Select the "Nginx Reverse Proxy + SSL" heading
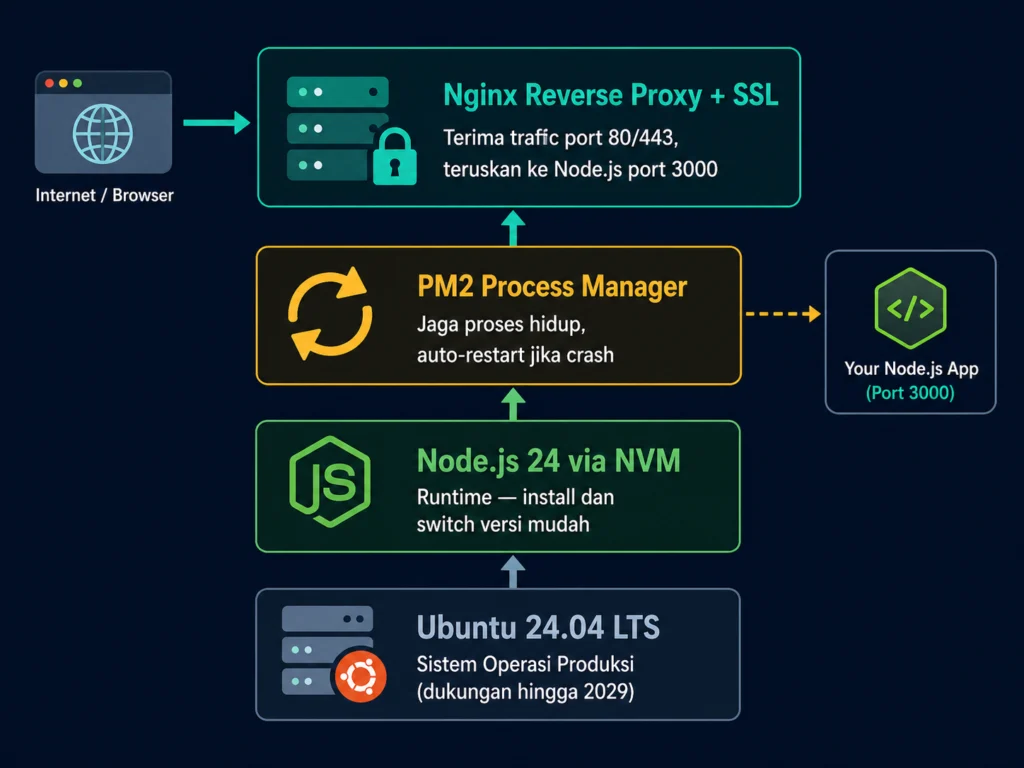This screenshot has width=1024, height=768. coord(611,95)
